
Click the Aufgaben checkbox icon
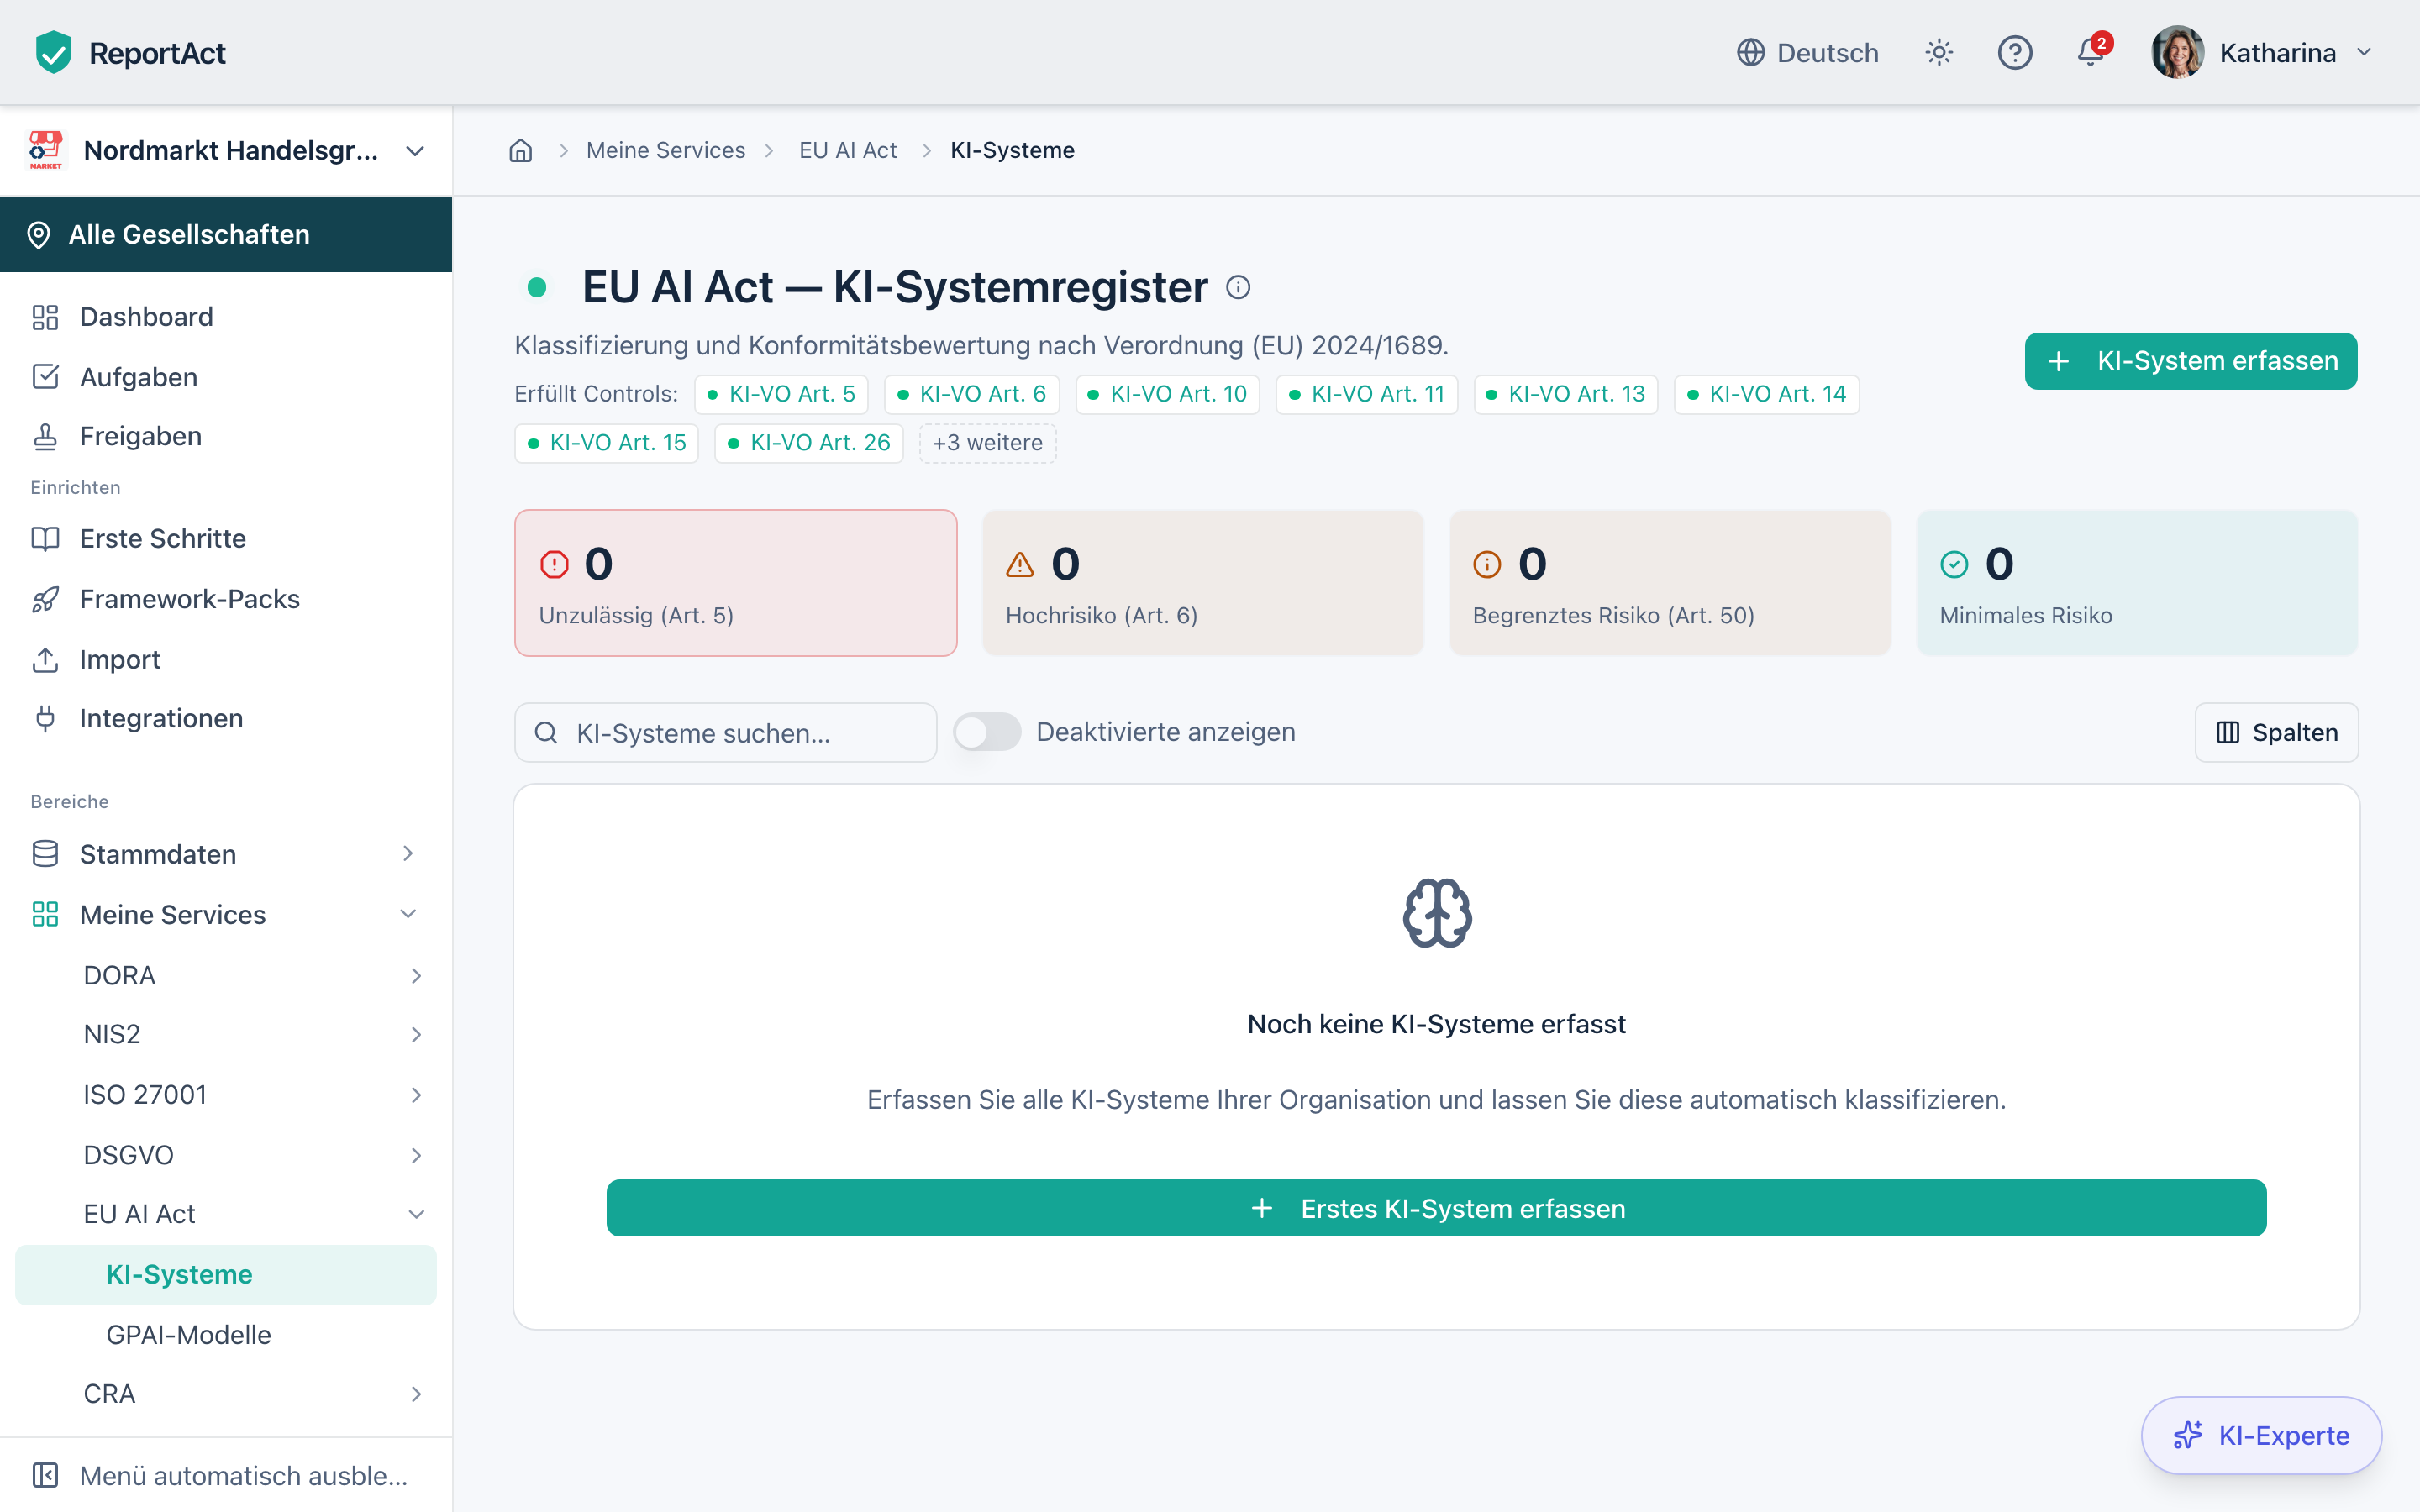click(x=45, y=377)
